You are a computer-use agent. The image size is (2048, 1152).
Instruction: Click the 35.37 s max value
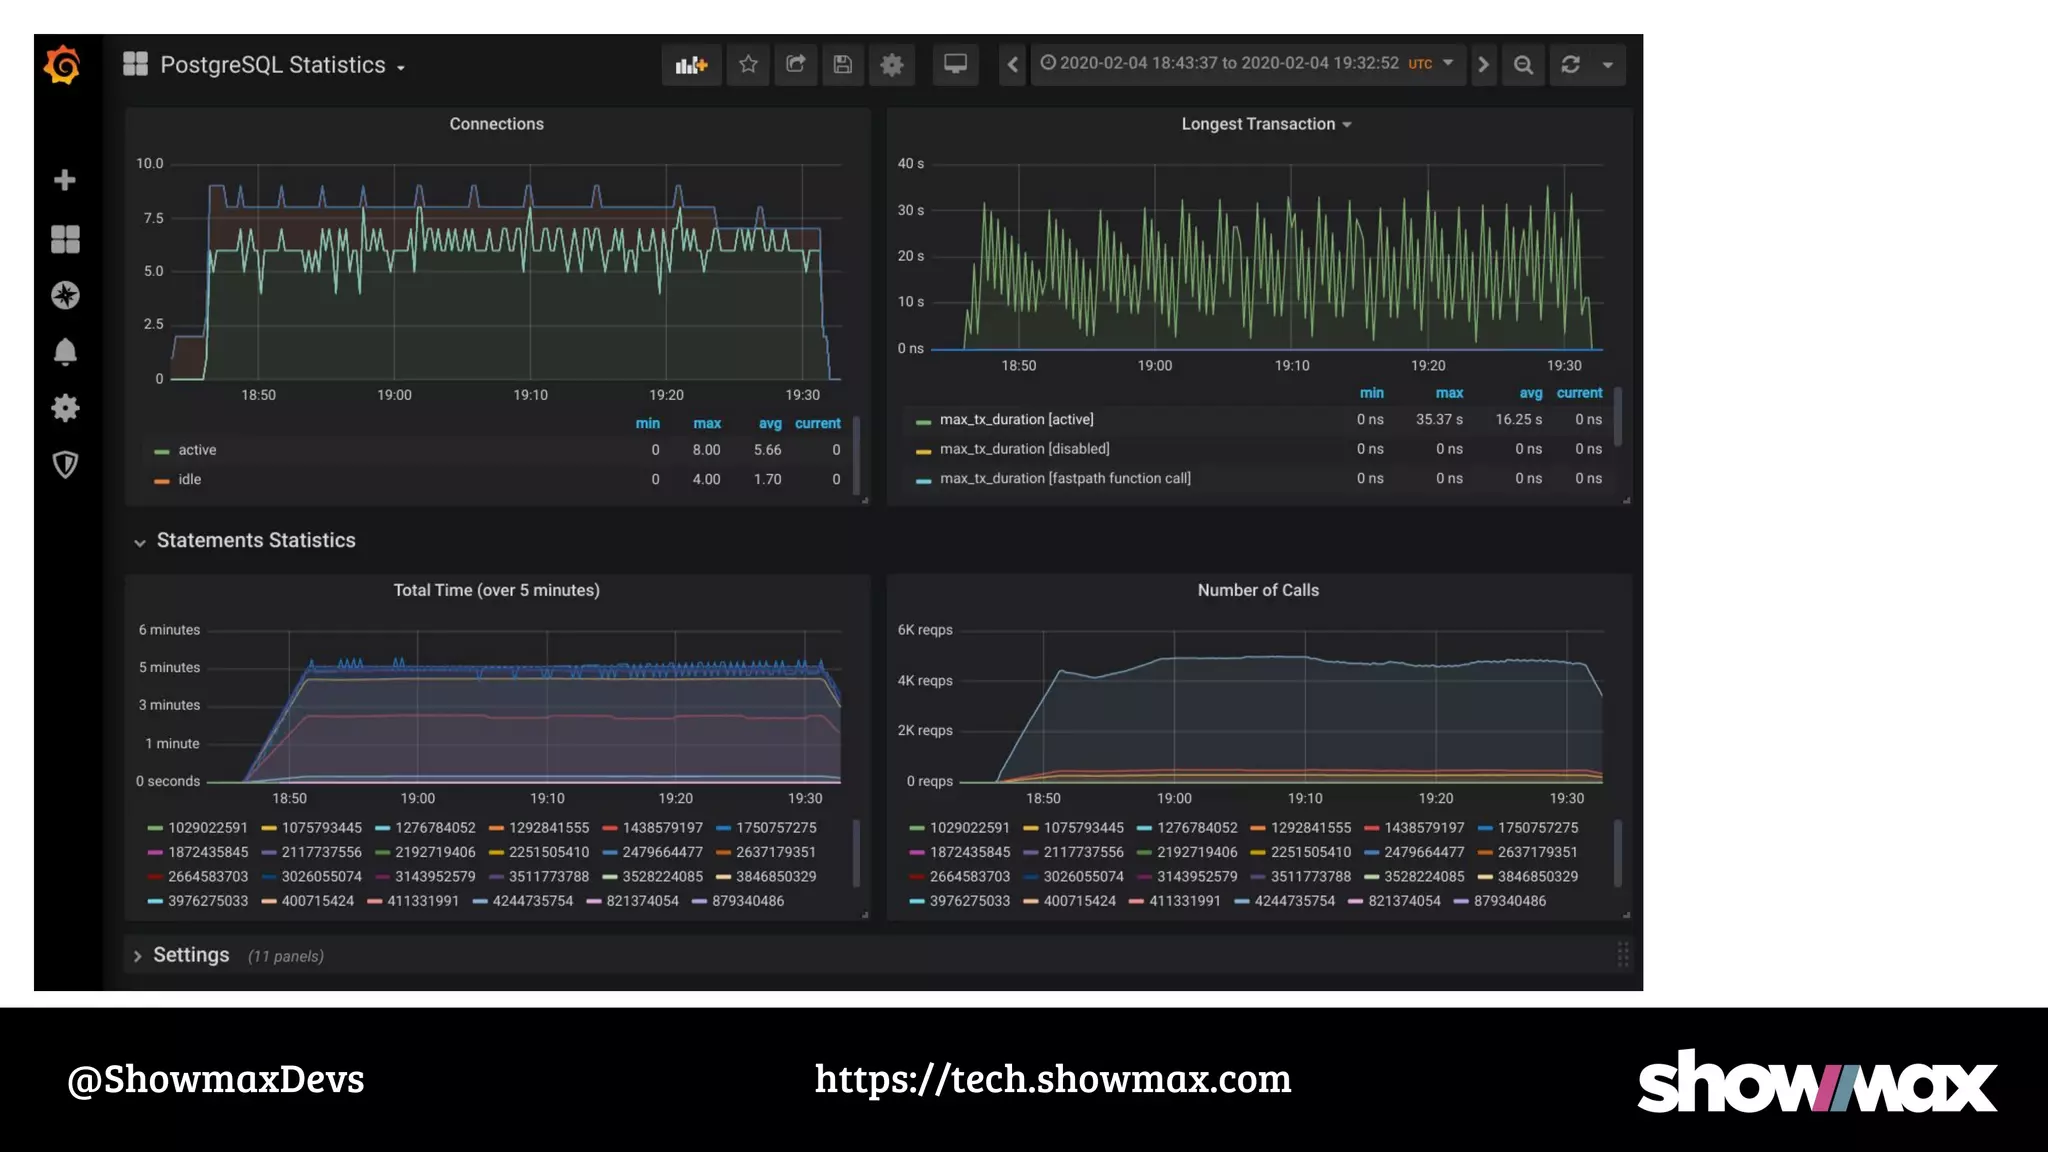[1439, 419]
